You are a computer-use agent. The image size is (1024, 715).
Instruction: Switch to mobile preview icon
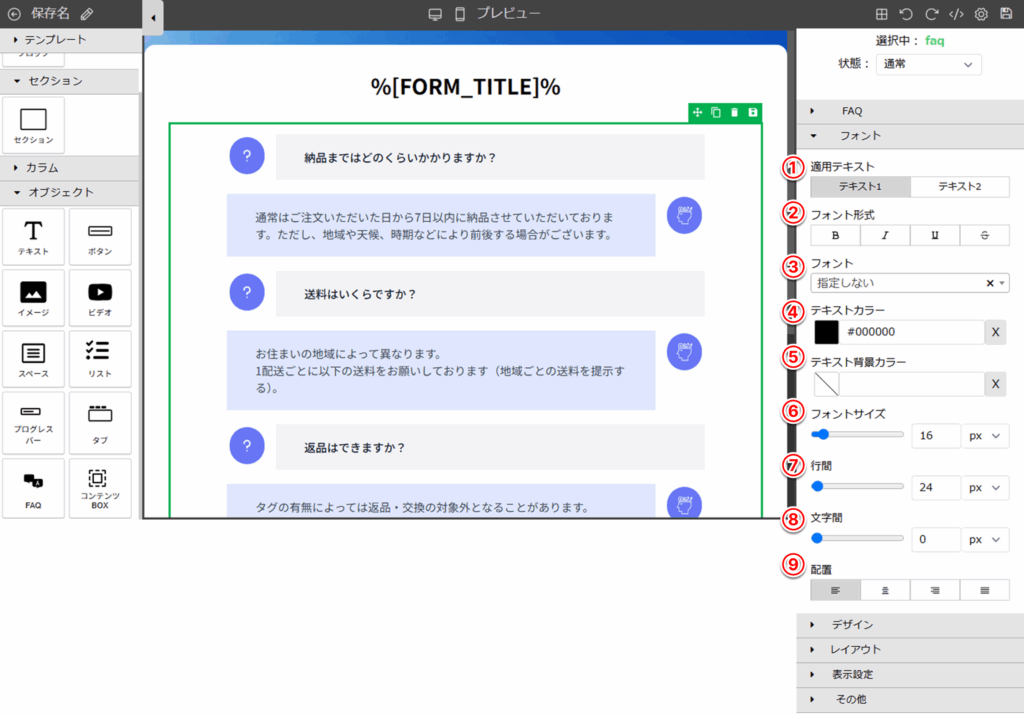click(x=460, y=14)
